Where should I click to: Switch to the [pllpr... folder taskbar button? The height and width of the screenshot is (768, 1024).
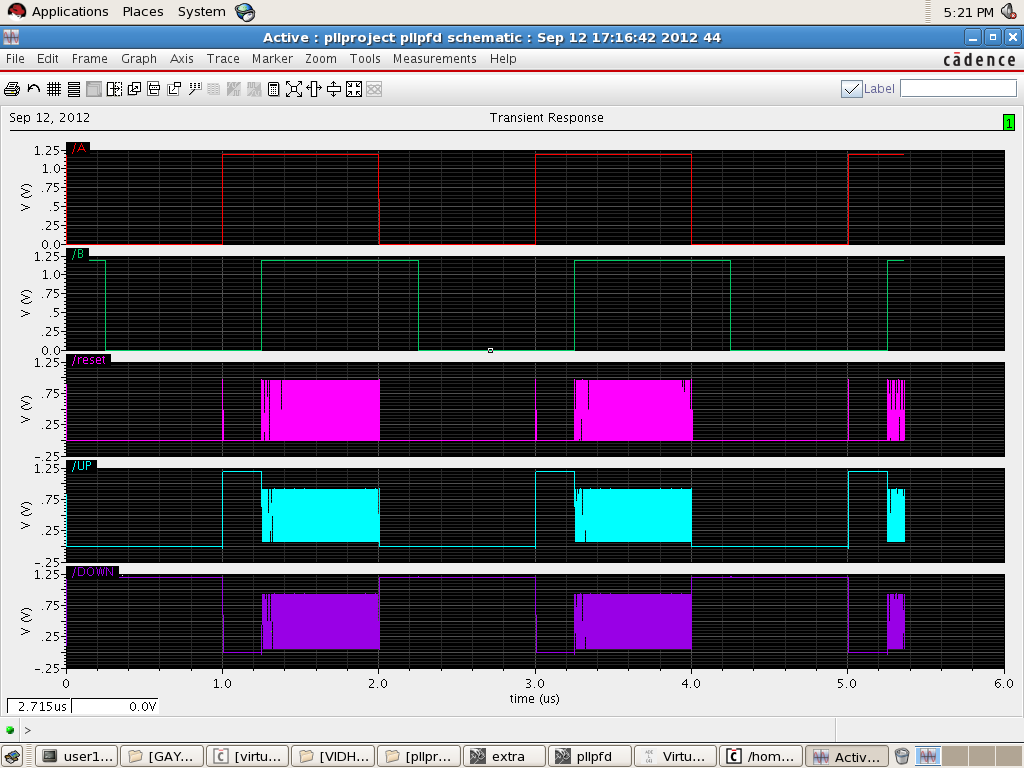(x=419, y=756)
